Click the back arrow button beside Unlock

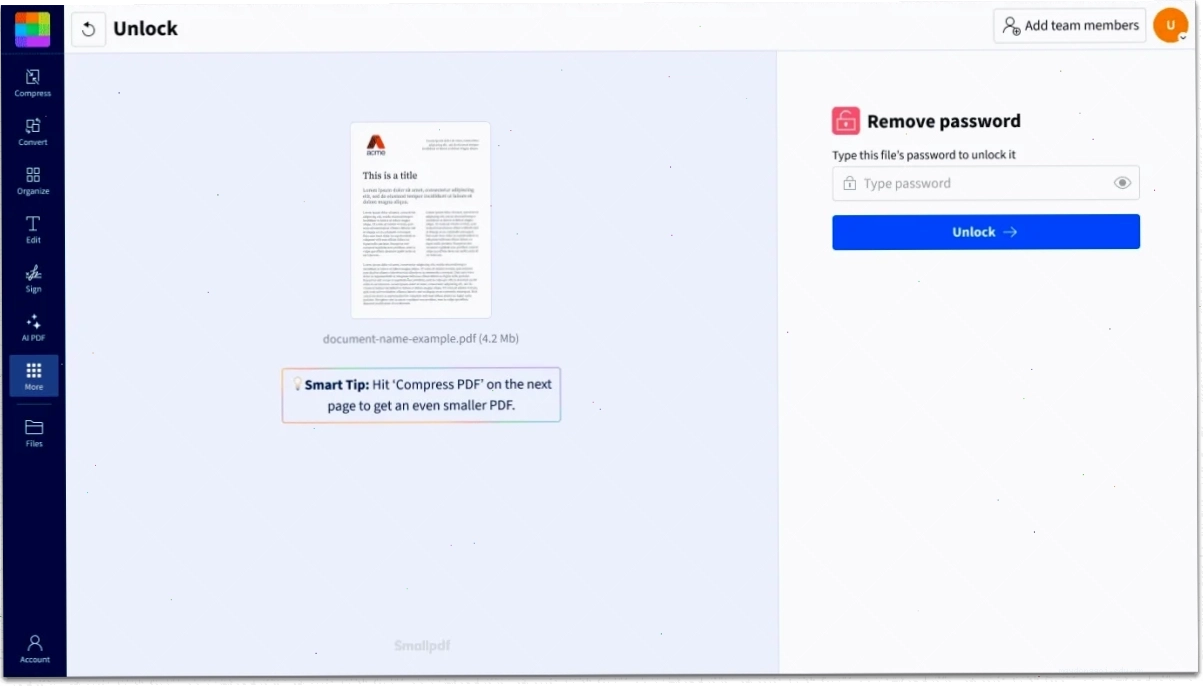click(88, 29)
